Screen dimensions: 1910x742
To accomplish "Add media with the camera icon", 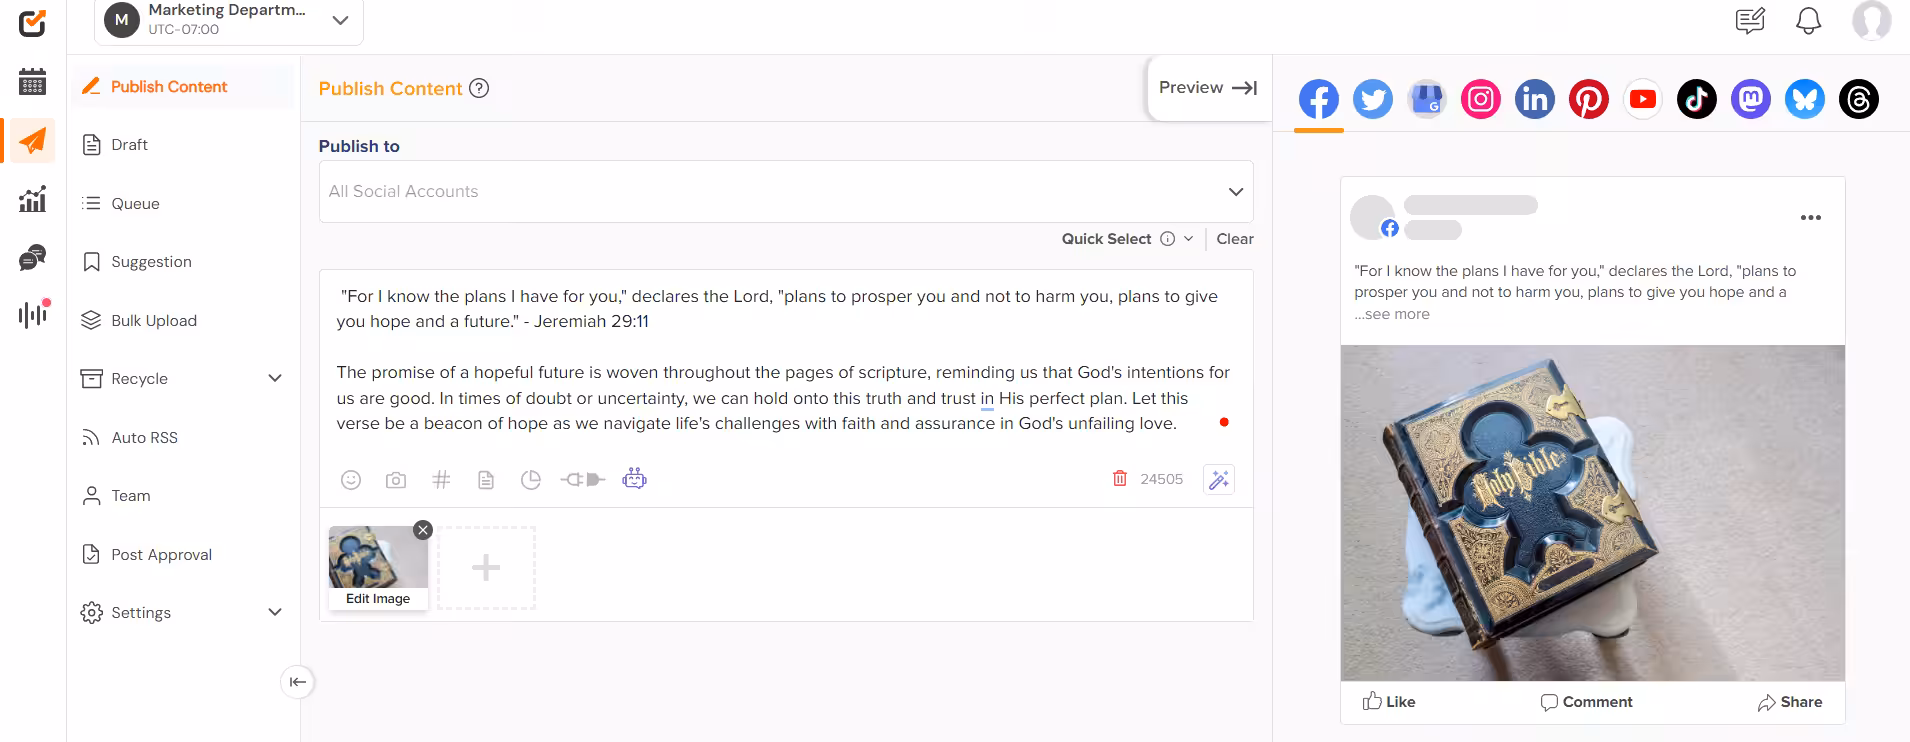I will tap(396, 480).
